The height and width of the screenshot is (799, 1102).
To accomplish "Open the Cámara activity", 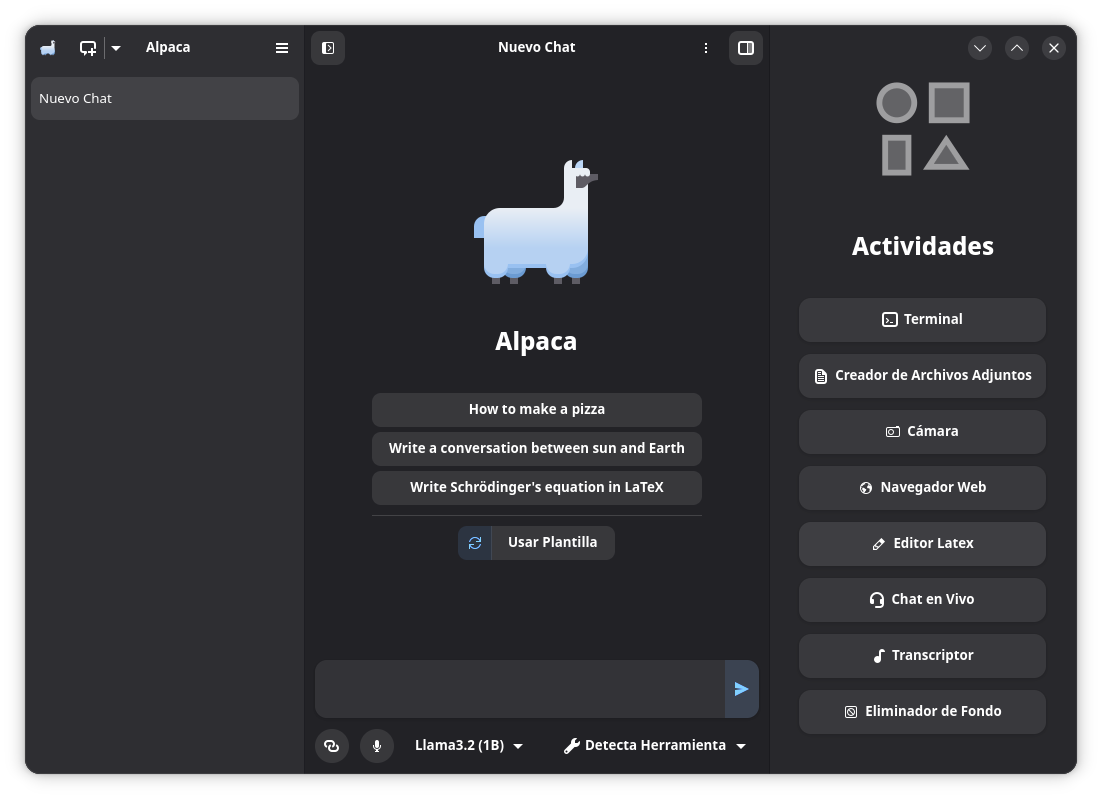I will [922, 431].
